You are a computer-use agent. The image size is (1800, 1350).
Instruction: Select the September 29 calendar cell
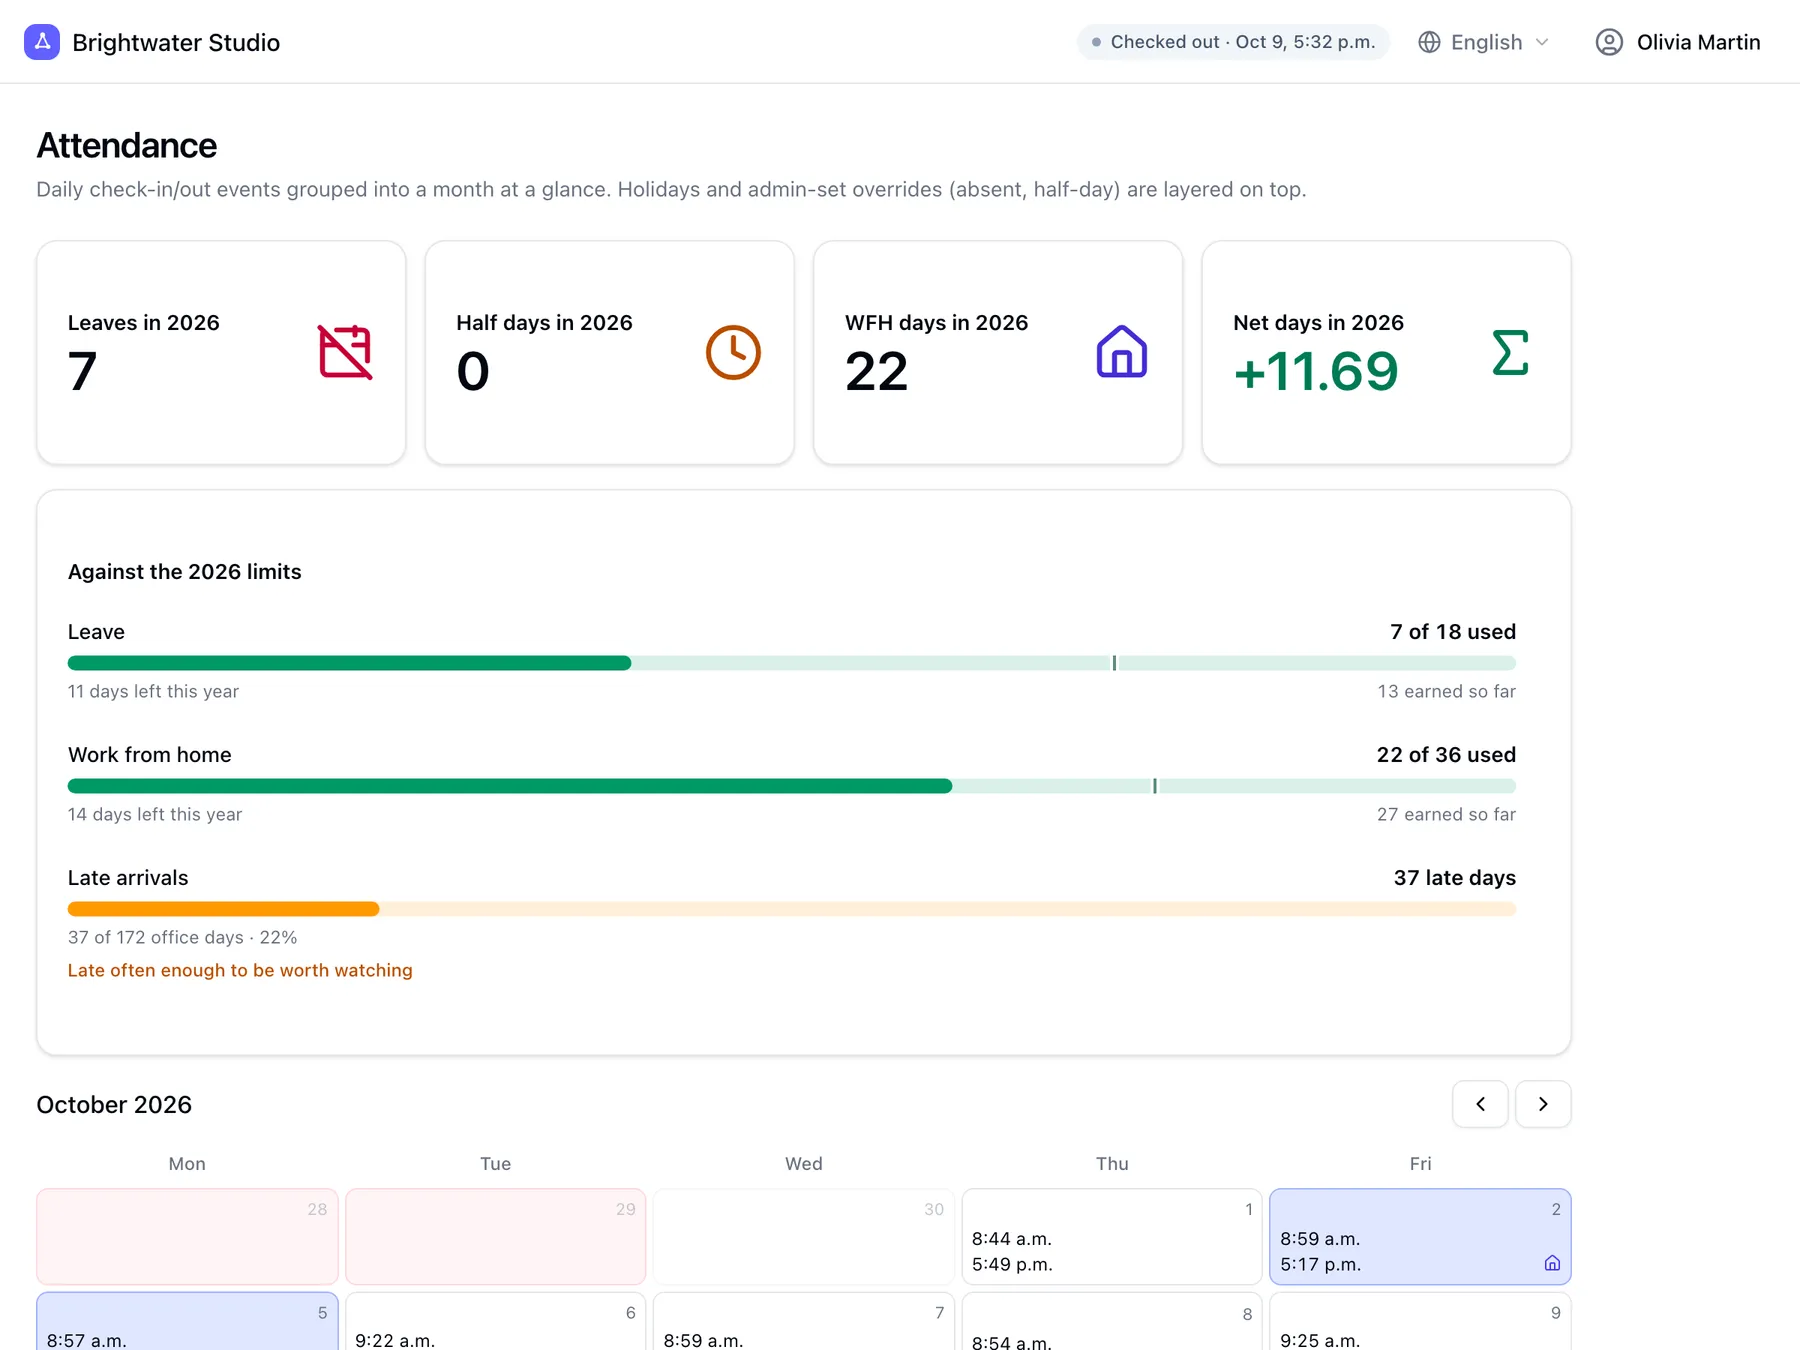point(495,1236)
